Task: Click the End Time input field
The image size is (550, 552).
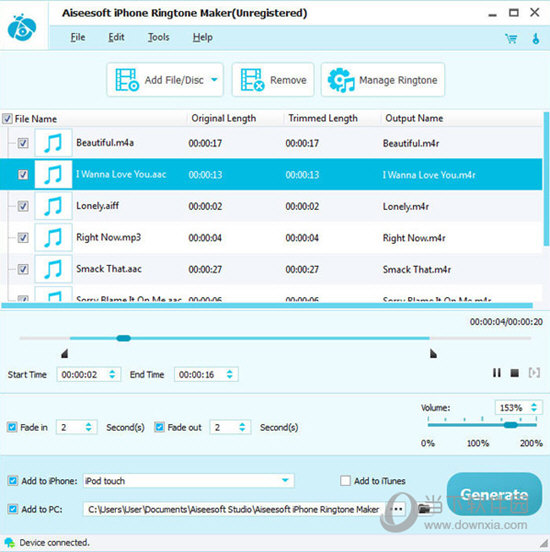Action: click(x=206, y=374)
